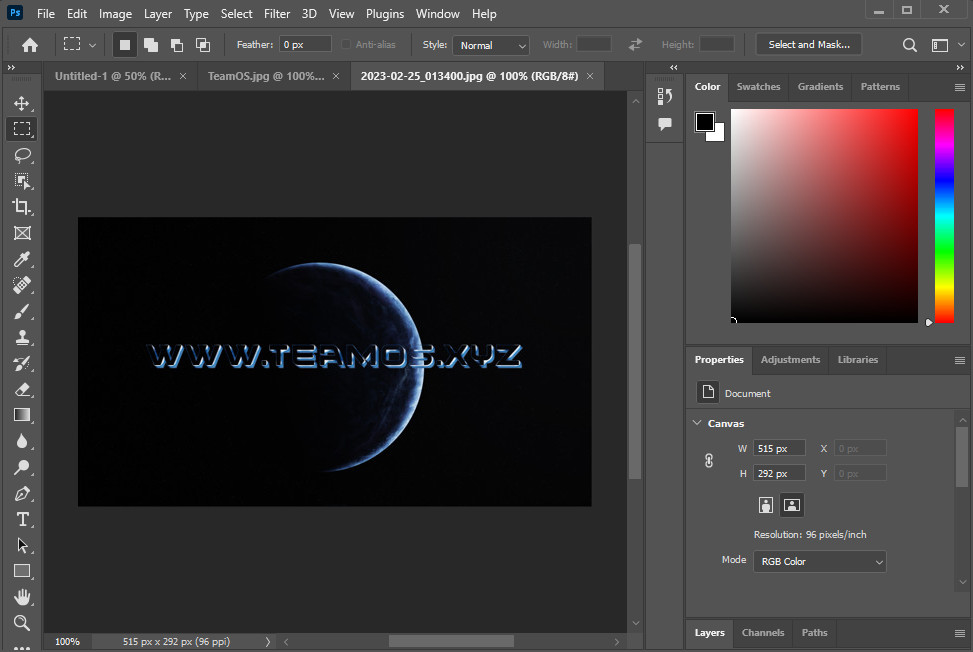Select the Brush tool

coord(22,311)
